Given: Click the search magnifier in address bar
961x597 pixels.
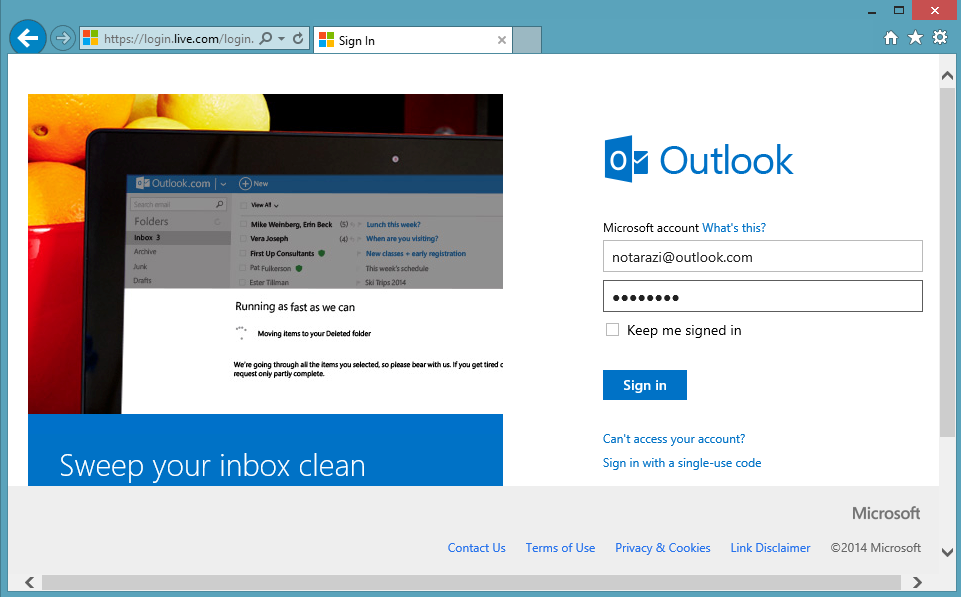Looking at the screenshot, I should click(265, 39).
